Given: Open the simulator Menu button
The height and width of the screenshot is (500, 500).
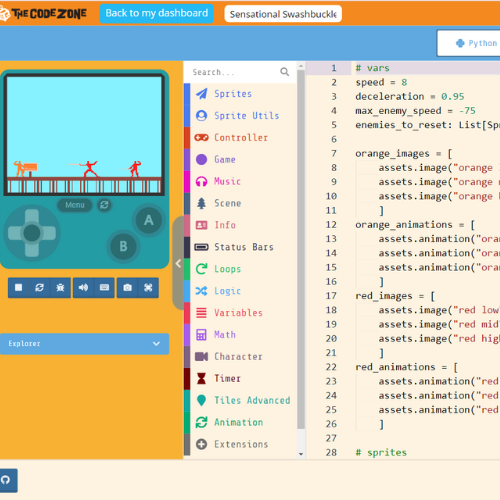Looking at the screenshot, I should [x=75, y=205].
